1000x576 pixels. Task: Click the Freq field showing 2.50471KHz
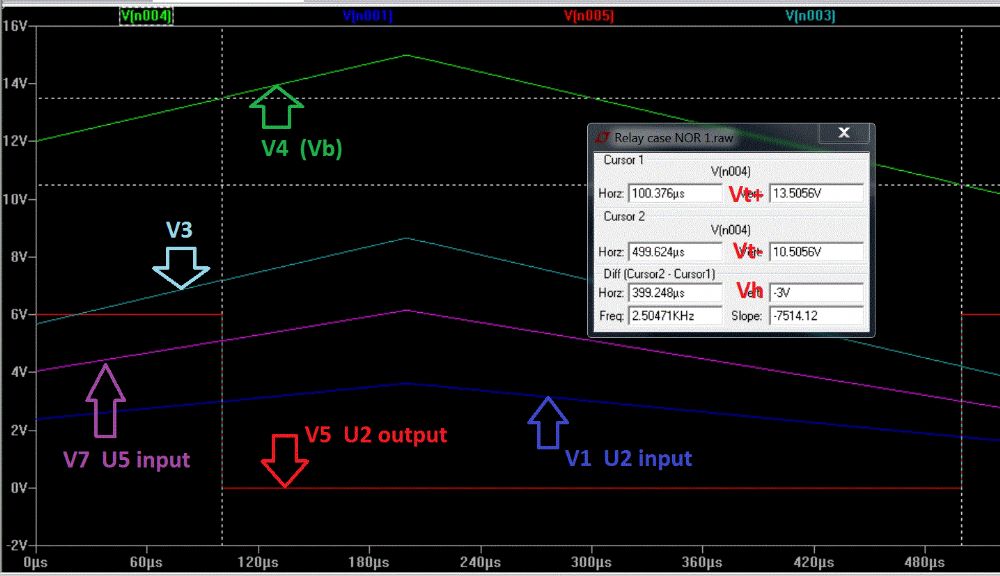point(675,316)
